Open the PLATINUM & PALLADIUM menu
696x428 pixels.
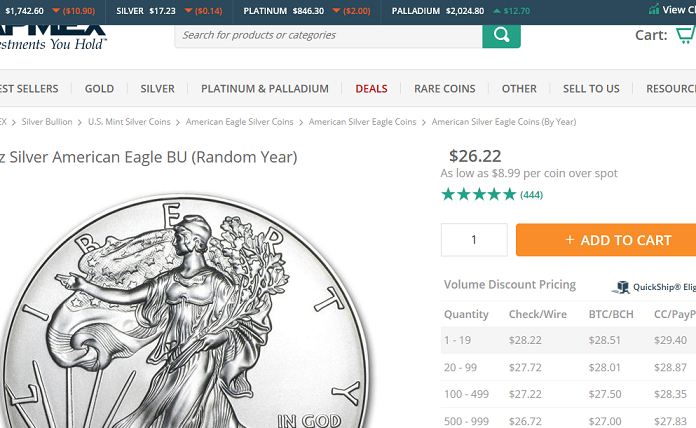point(265,89)
